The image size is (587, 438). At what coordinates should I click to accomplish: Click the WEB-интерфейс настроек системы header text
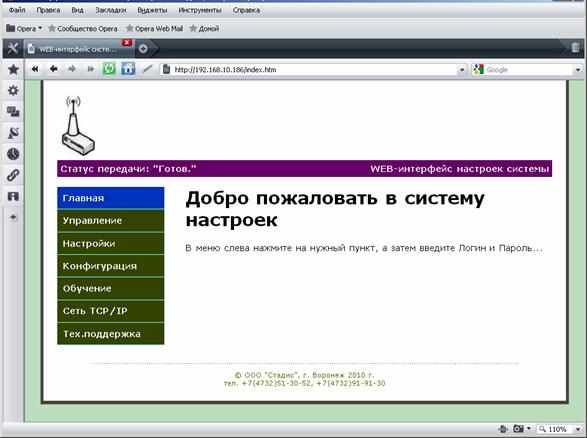point(460,169)
